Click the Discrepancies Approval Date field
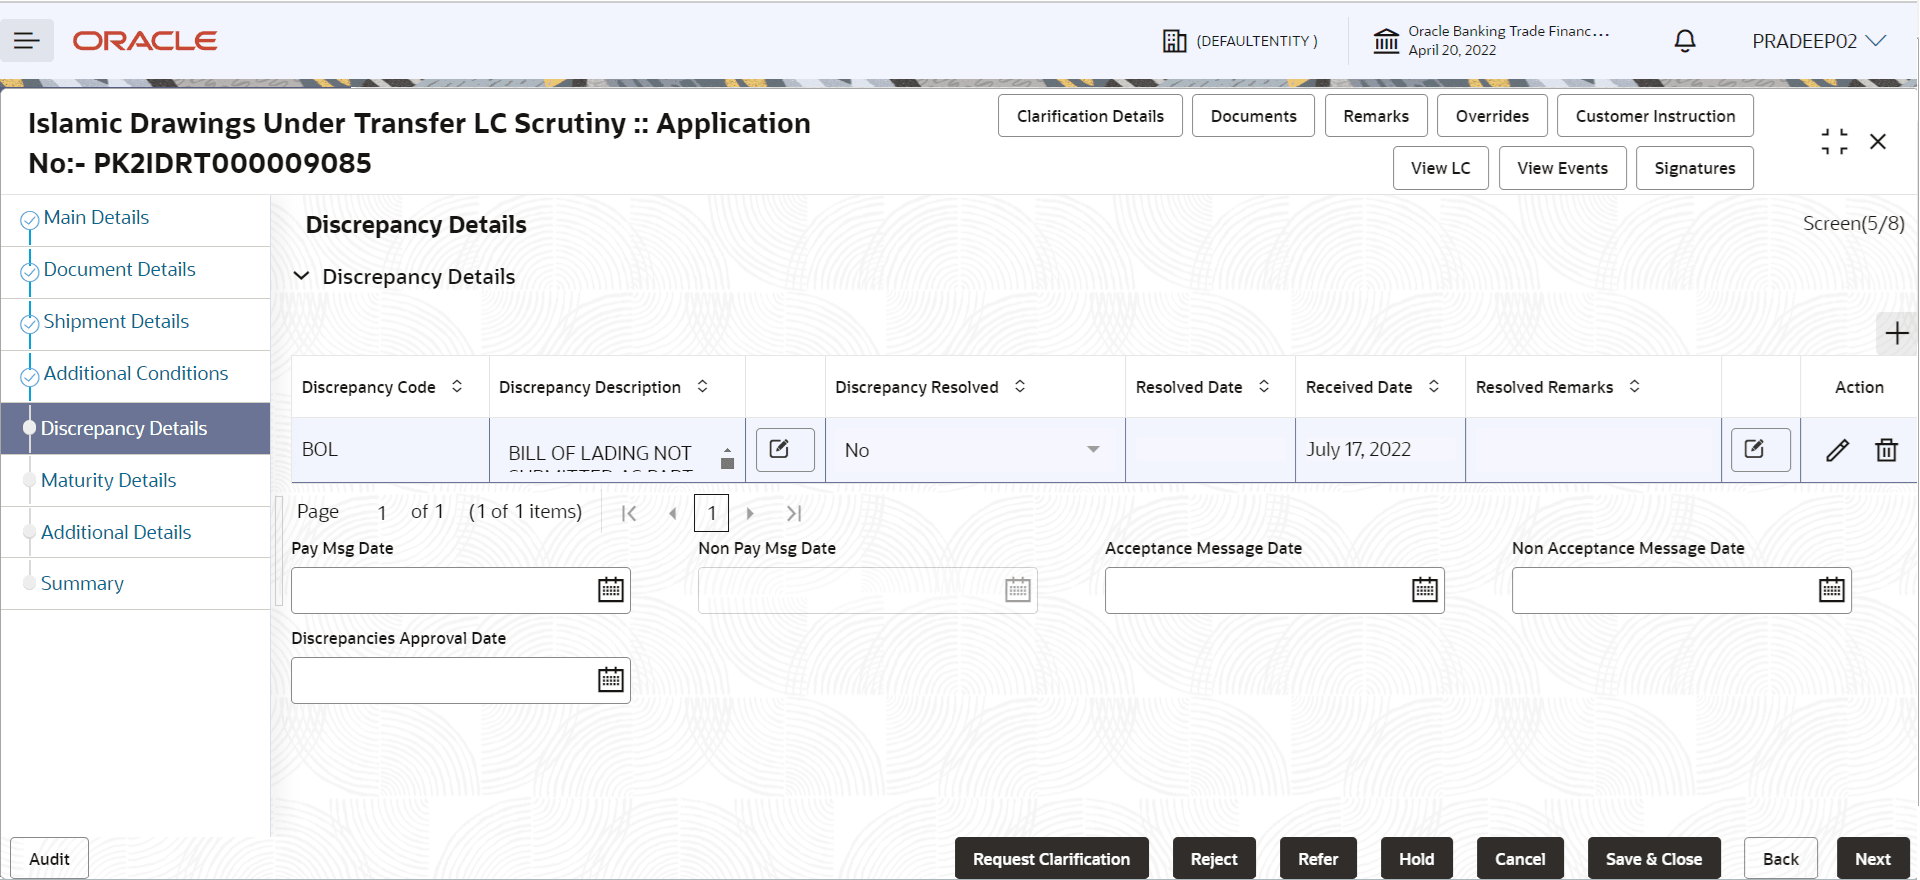 click(460, 680)
